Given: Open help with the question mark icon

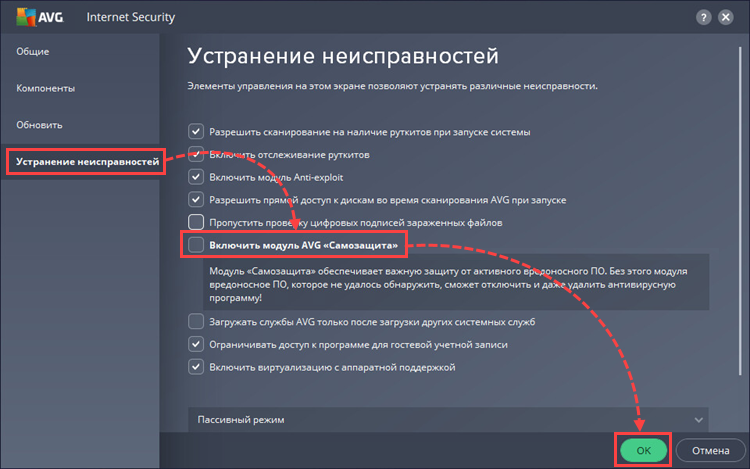Looking at the screenshot, I should click(703, 18).
